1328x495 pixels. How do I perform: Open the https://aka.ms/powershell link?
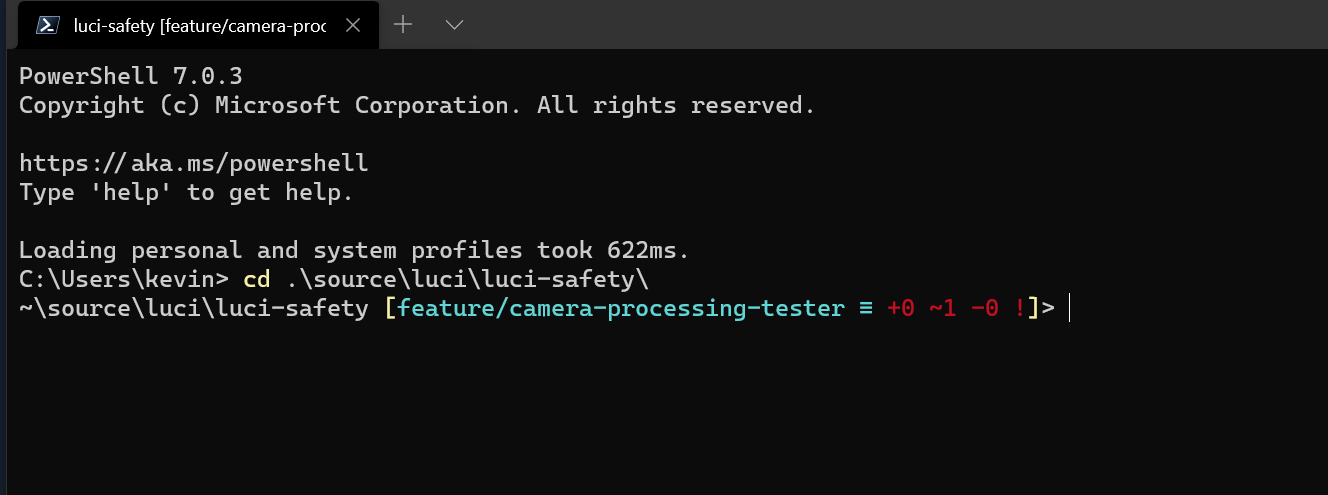coord(194,163)
